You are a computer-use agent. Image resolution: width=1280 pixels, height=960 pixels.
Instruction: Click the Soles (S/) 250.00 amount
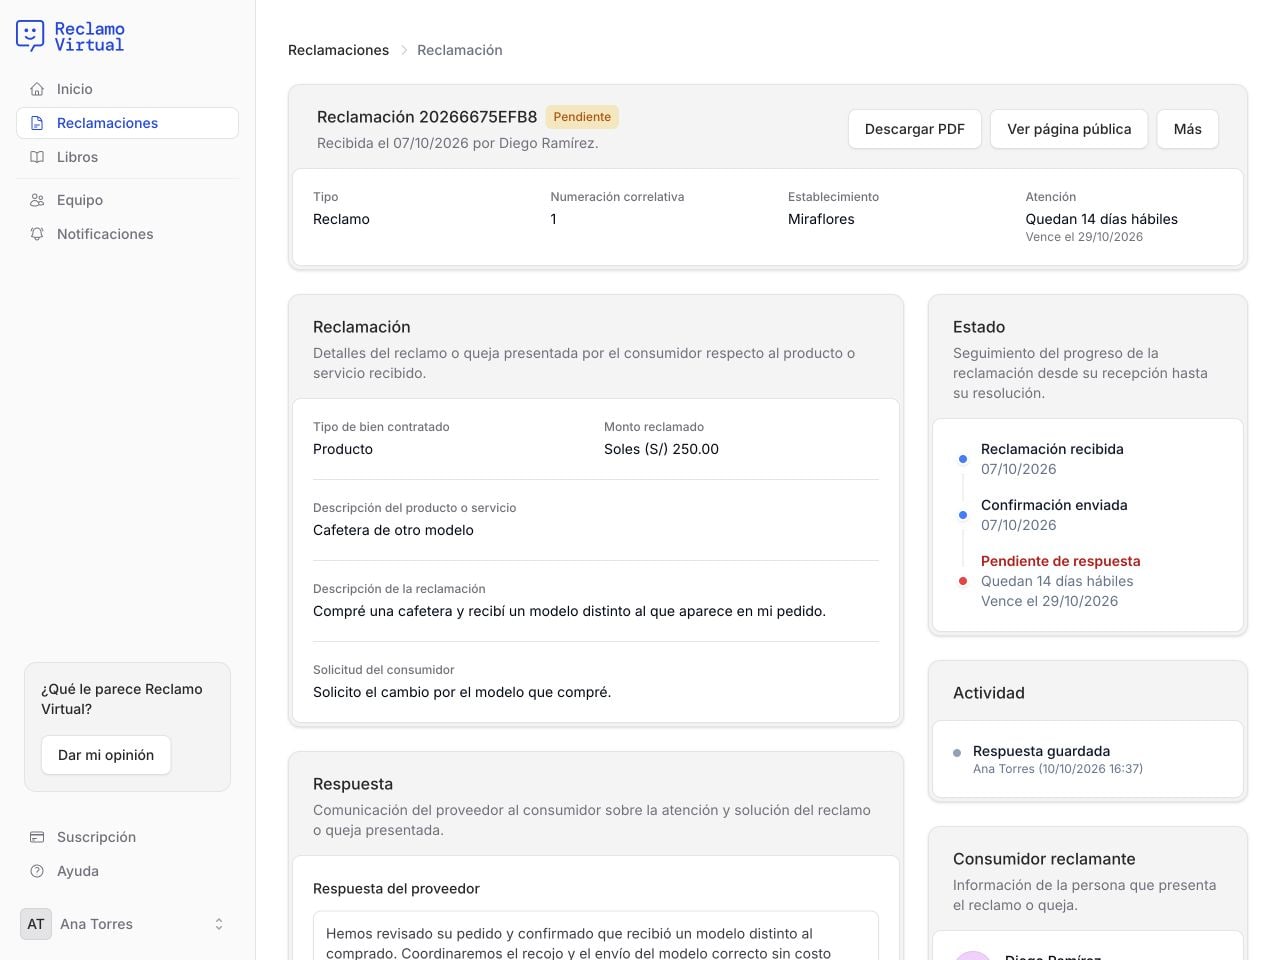[x=661, y=449]
